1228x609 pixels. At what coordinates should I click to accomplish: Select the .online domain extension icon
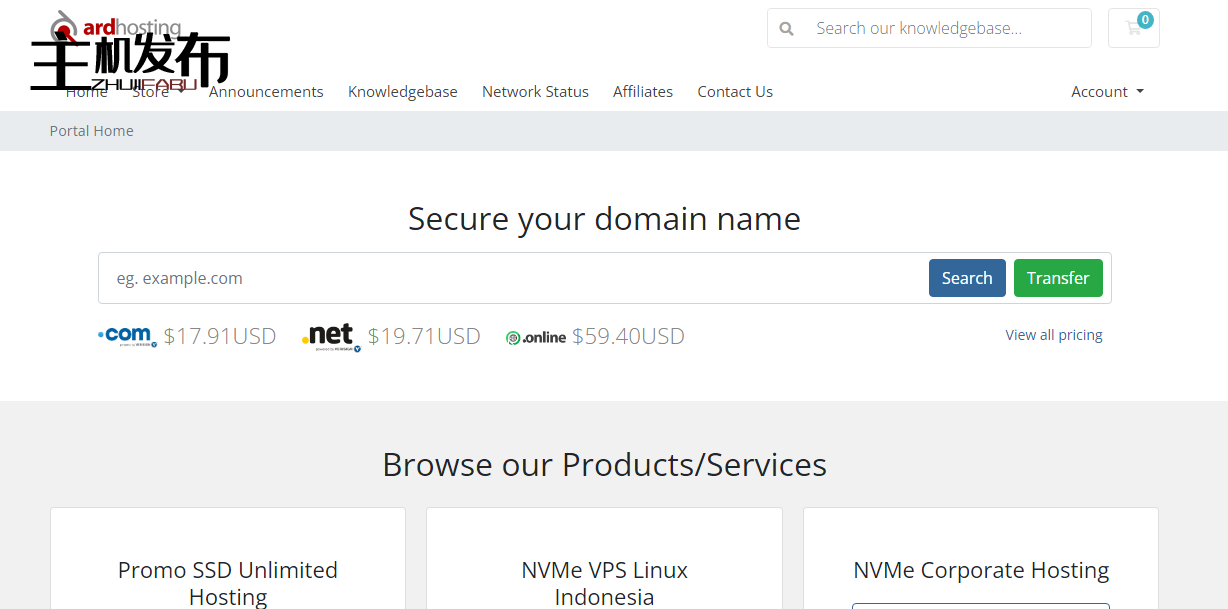pyautogui.click(x=536, y=337)
